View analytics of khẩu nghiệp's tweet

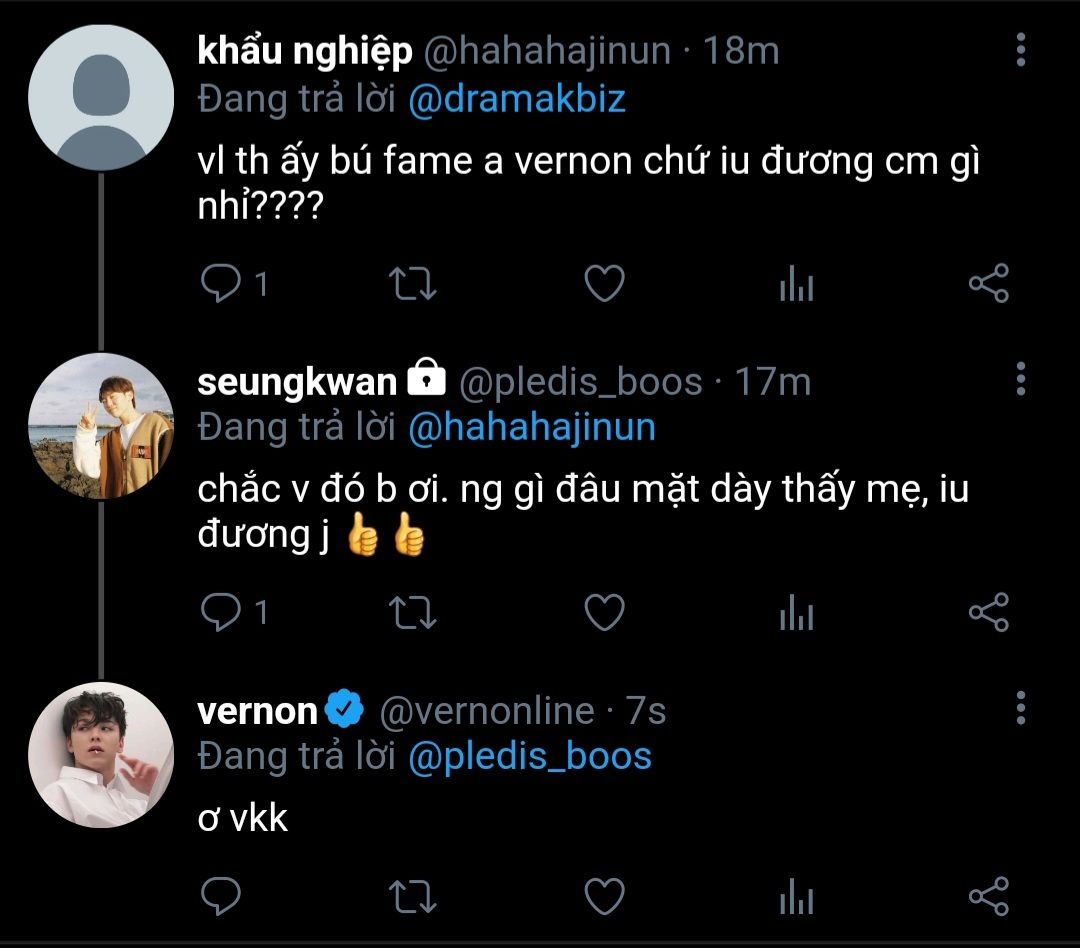pyautogui.click(x=796, y=286)
